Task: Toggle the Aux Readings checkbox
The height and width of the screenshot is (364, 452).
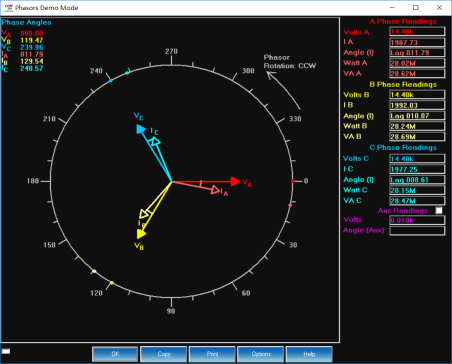Action: point(439,210)
